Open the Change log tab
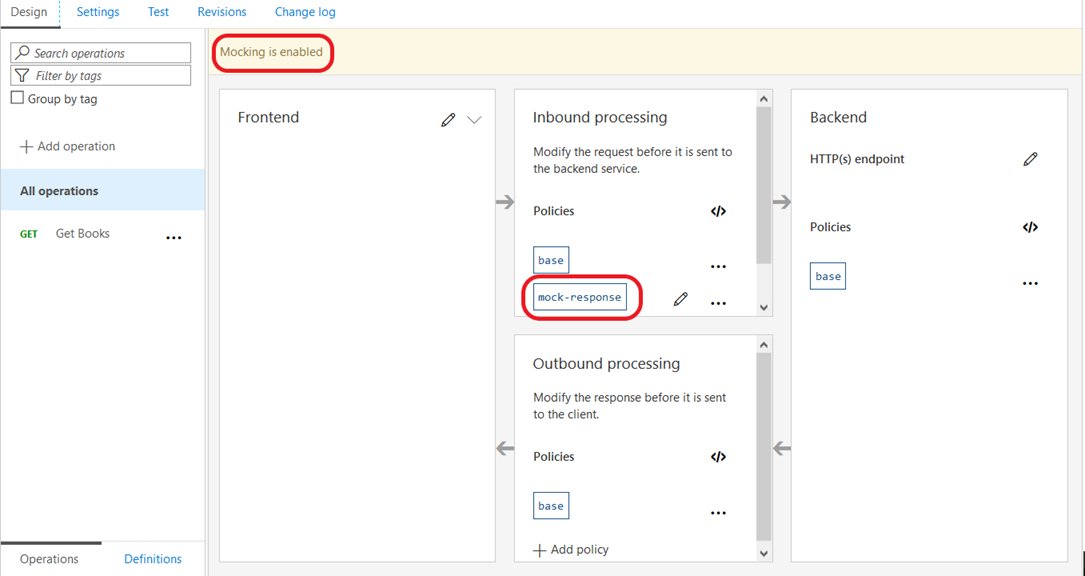Image resolution: width=1085 pixels, height=576 pixels. click(305, 12)
